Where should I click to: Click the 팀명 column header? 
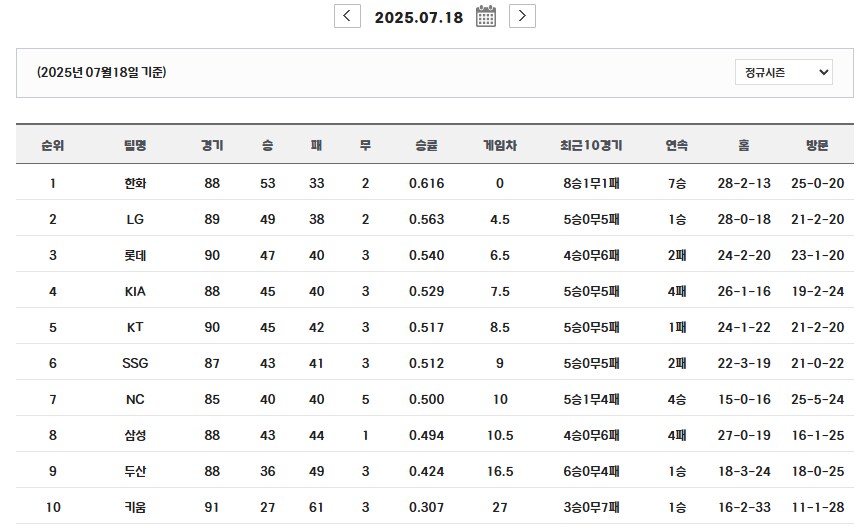(135, 145)
